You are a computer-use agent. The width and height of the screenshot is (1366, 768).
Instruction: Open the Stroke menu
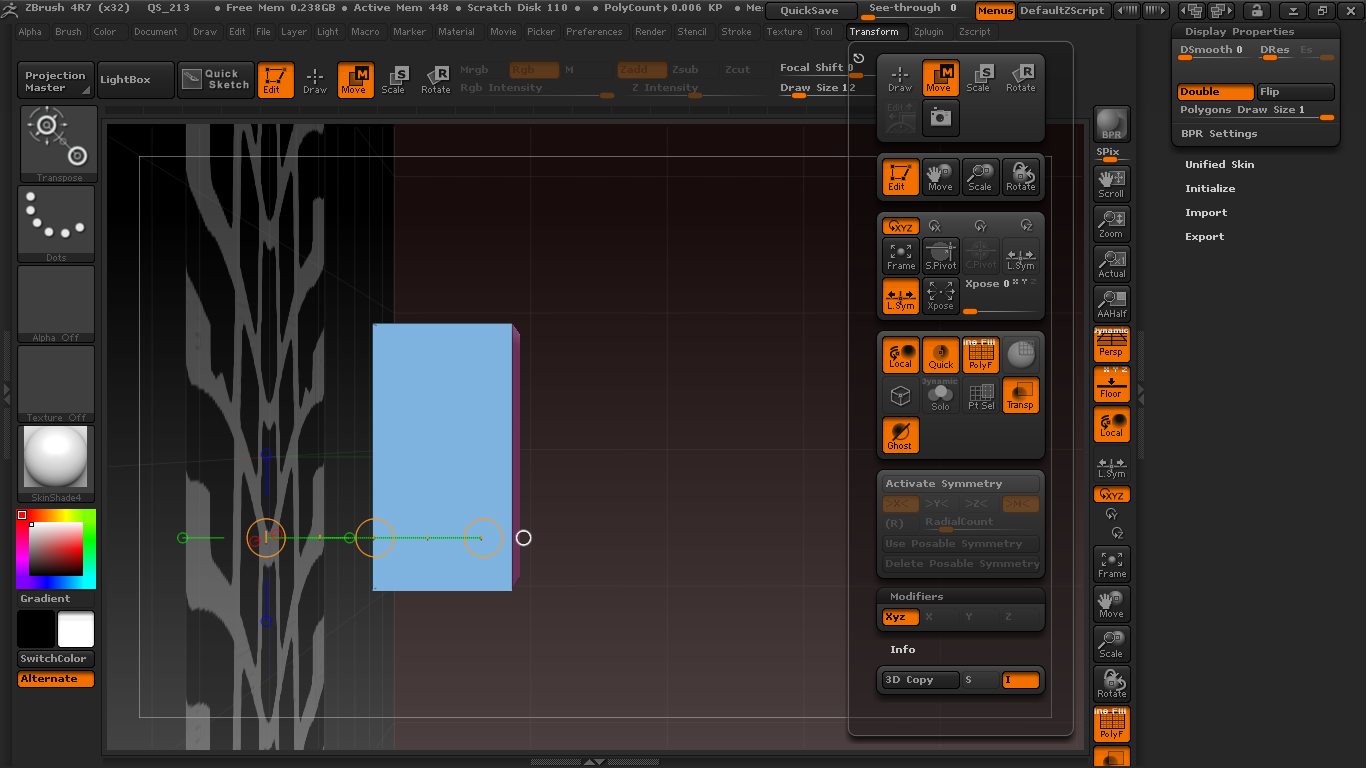point(736,32)
